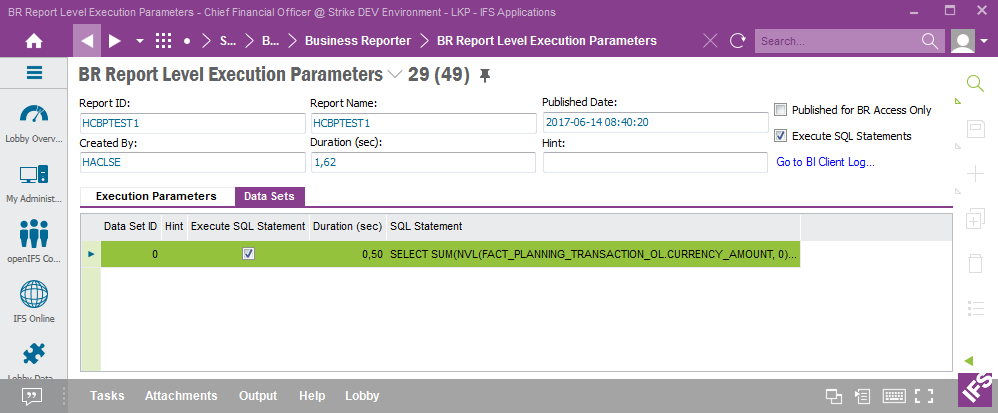This screenshot has height=413, width=998.
Task: Open the Tasks menu
Action: tap(107, 396)
